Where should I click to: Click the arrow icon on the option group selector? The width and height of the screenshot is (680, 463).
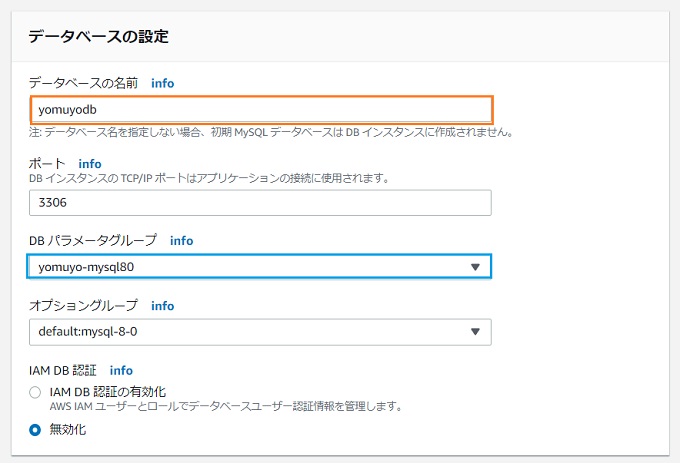475,332
